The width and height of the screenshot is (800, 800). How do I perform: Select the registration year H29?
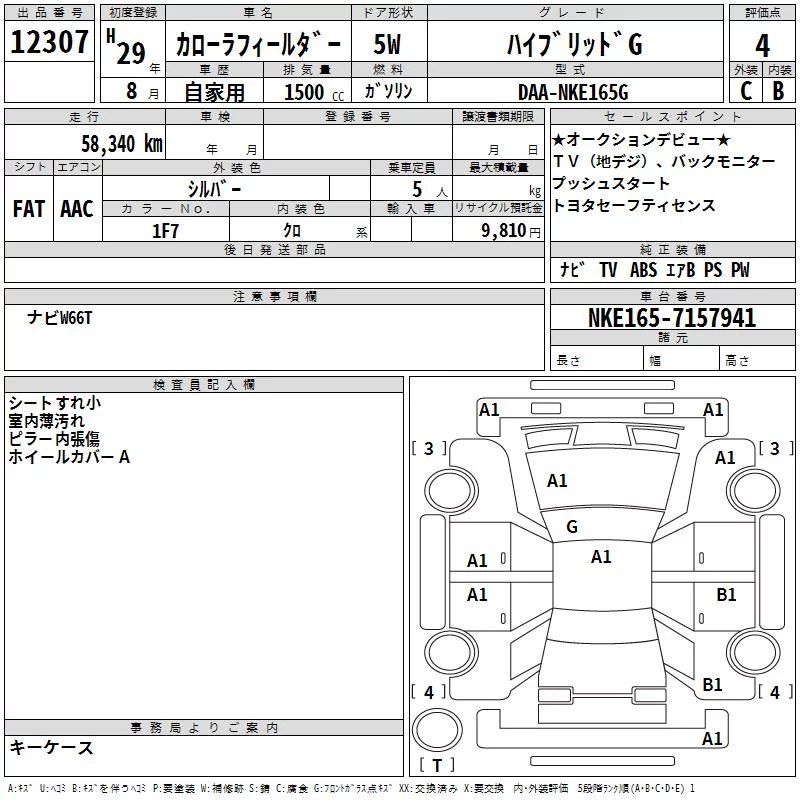pyautogui.click(x=127, y=48)
